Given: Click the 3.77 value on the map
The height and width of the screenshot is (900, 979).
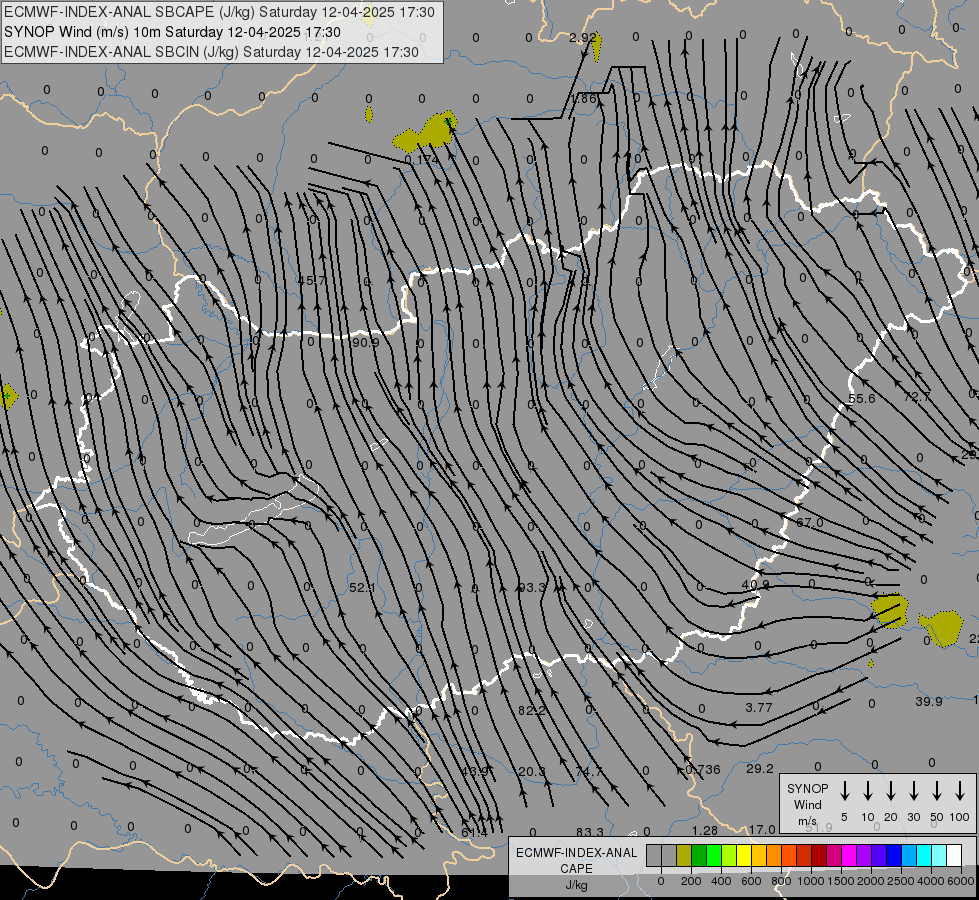Looking at the screenshot, I should (759, 708).
